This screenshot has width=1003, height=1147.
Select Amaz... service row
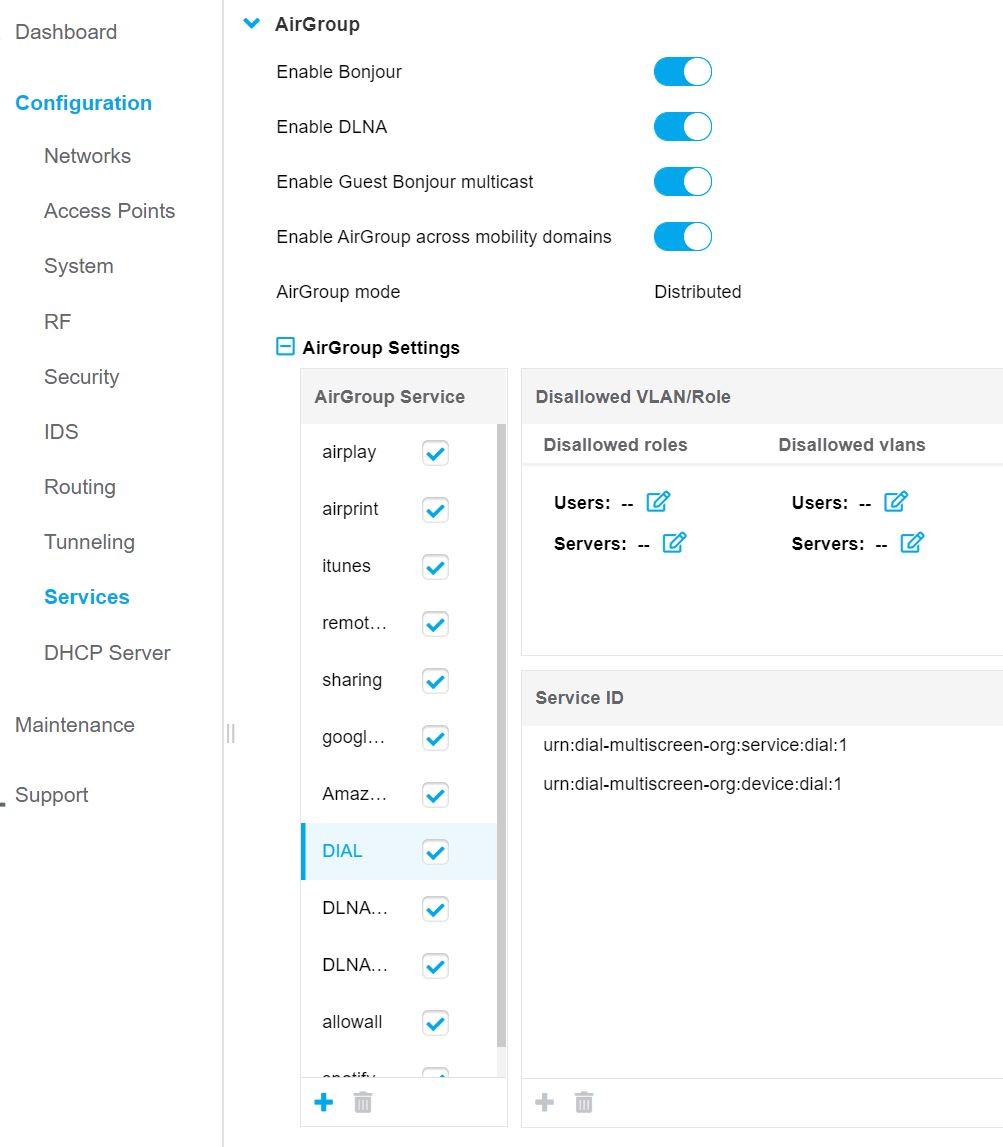(x=399, y=794)
